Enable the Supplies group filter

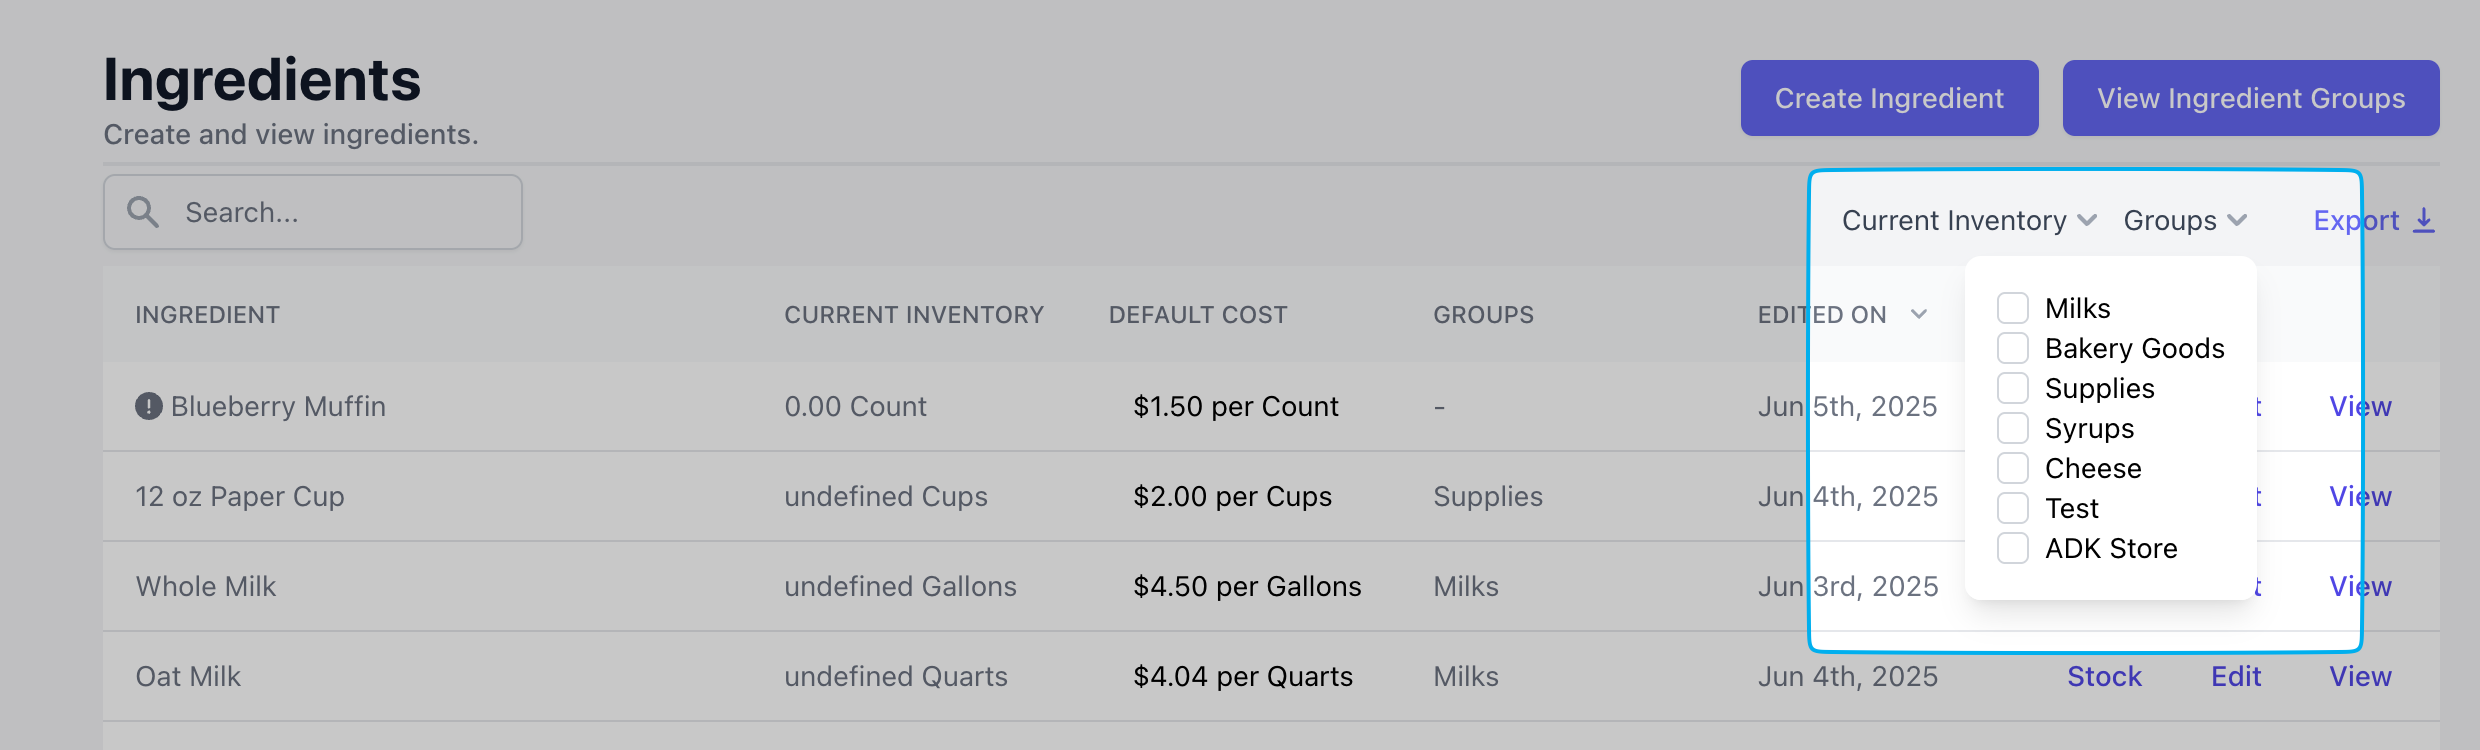tap(2013, 388)
